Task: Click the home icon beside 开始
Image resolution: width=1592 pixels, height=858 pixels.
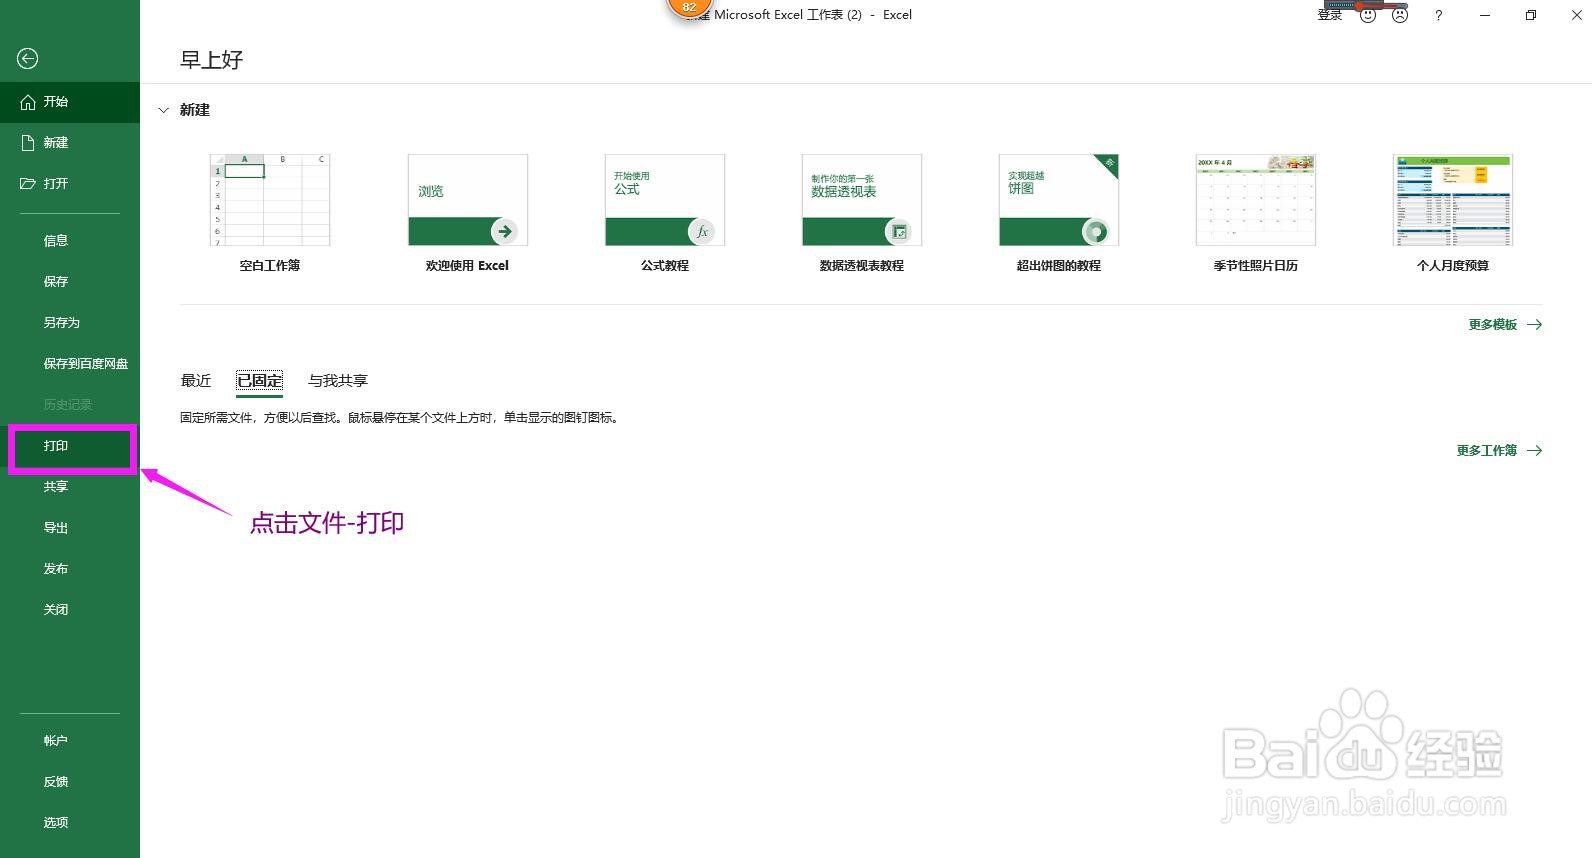Action: pos(28,102)
